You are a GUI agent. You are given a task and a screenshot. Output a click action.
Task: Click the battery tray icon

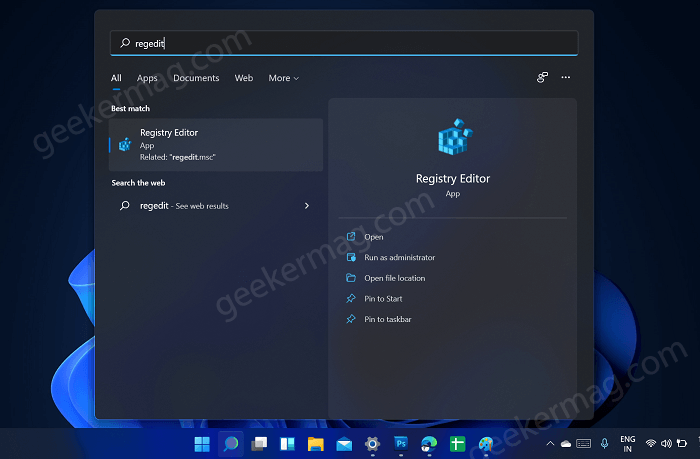pos(682,443)
